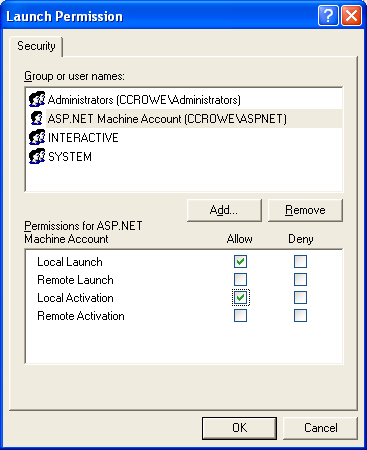Click the Permissions for ASP.NET Machine Account label
This screenshot has width=367, height=450.
[83, 232]
